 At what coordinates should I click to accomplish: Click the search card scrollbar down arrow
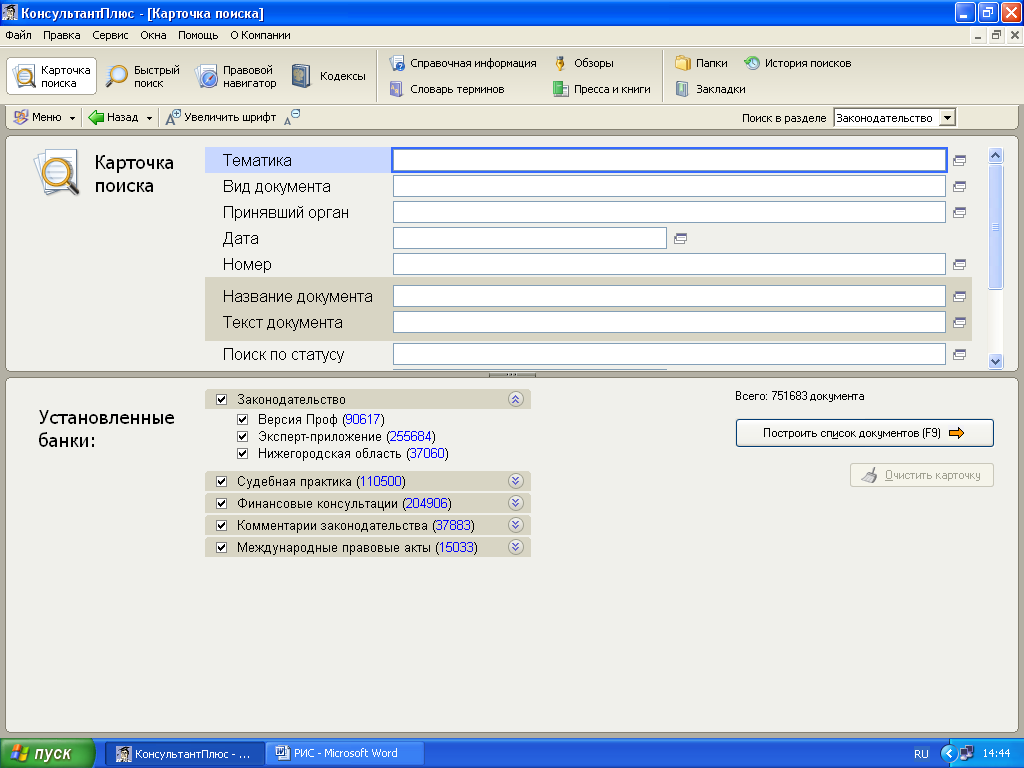click(x=995, y=361)
